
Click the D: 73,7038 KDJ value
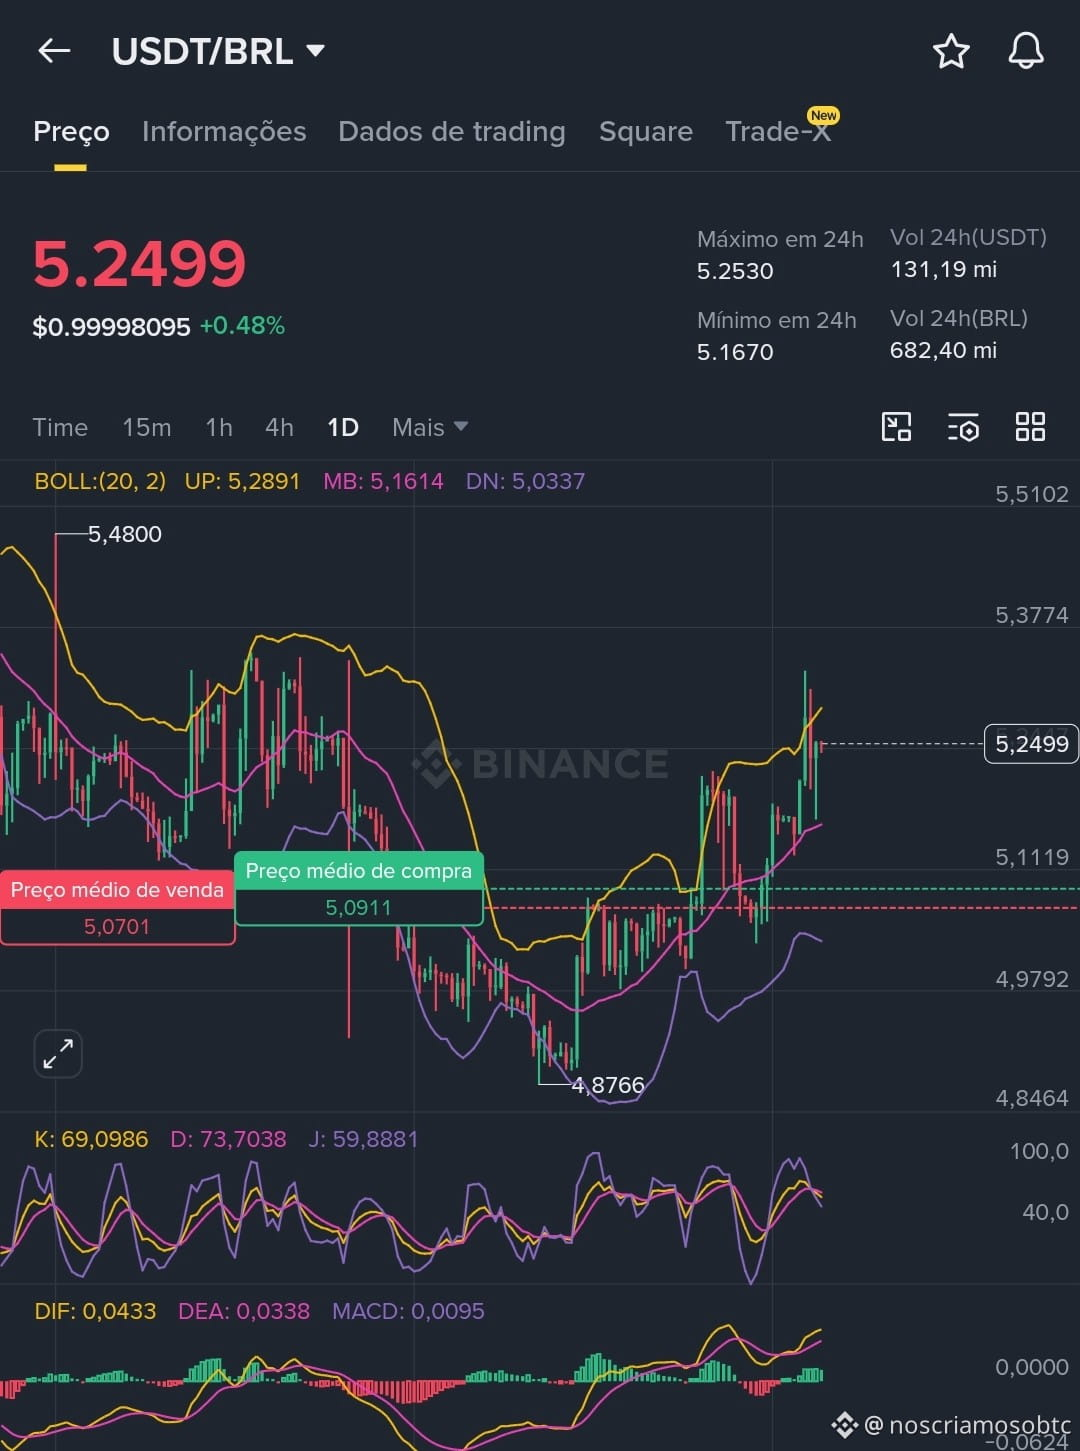click(x=228, y=1139)
